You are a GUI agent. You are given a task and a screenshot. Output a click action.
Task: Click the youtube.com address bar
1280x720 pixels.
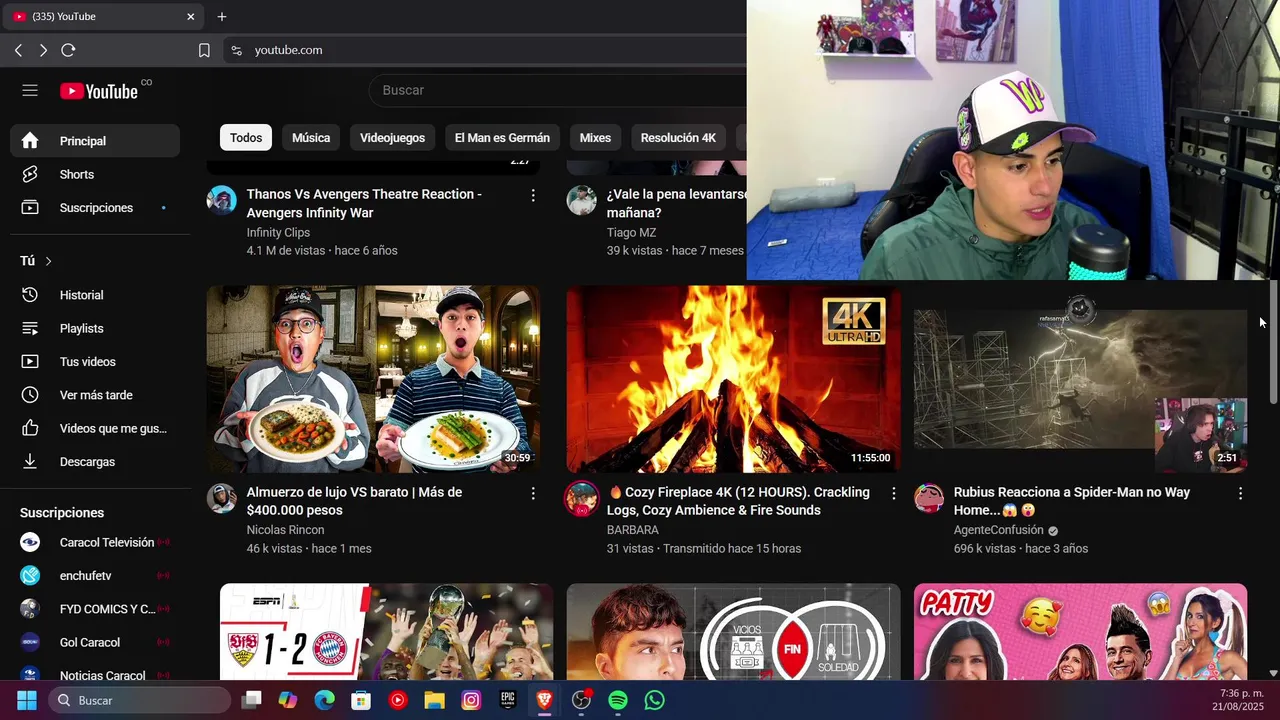pyautogui.click(x=485, y=50)
